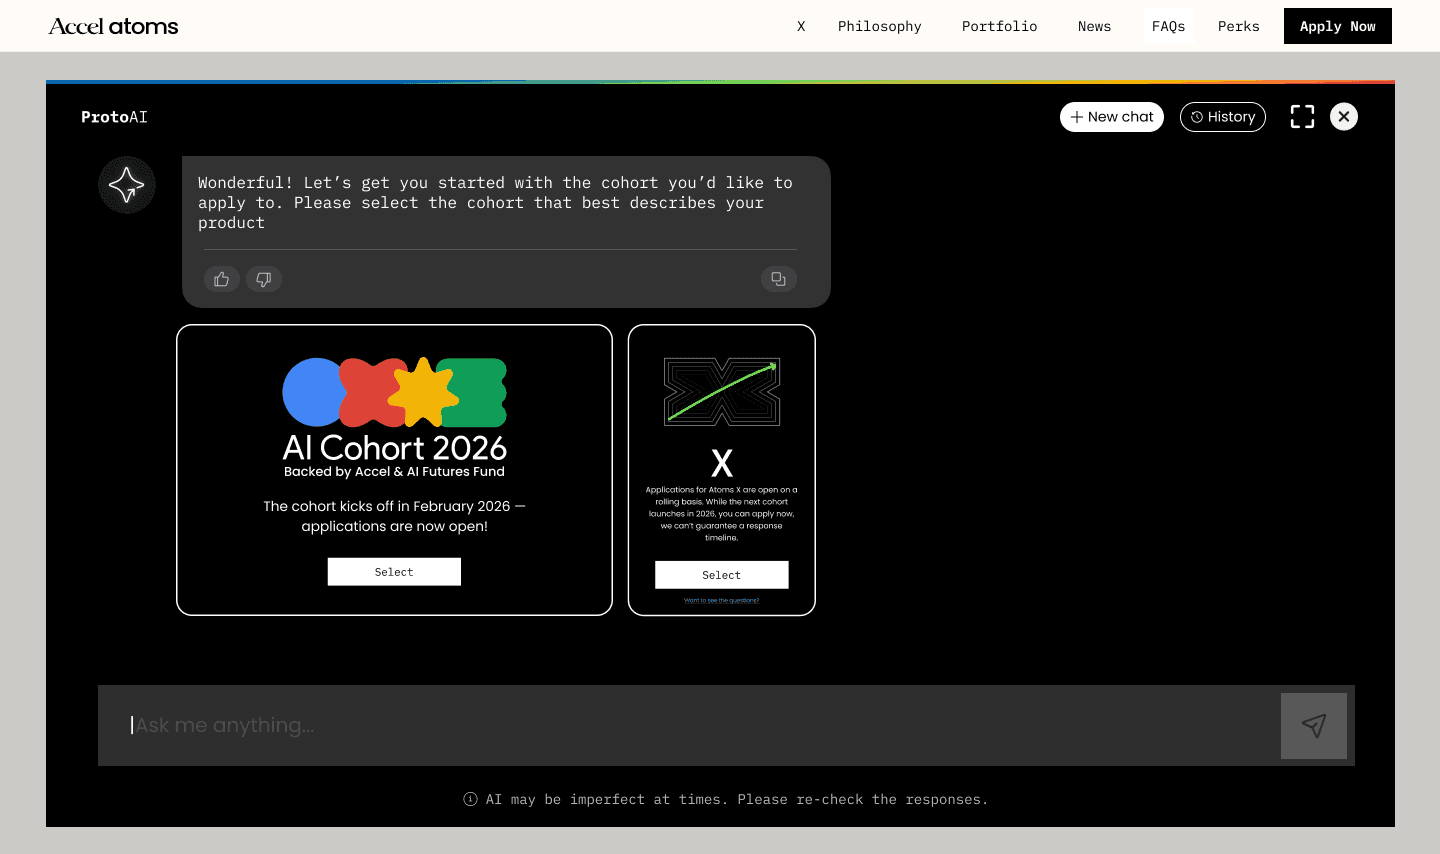The image size is (1440, 854).
Task: Click the 'Wonderful! Let's get you started' message
Action: 495,203
